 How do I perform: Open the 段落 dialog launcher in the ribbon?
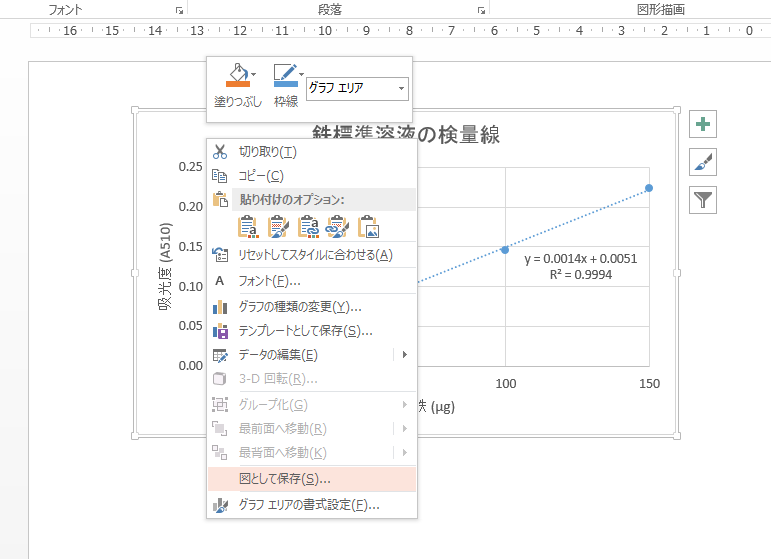482,10
